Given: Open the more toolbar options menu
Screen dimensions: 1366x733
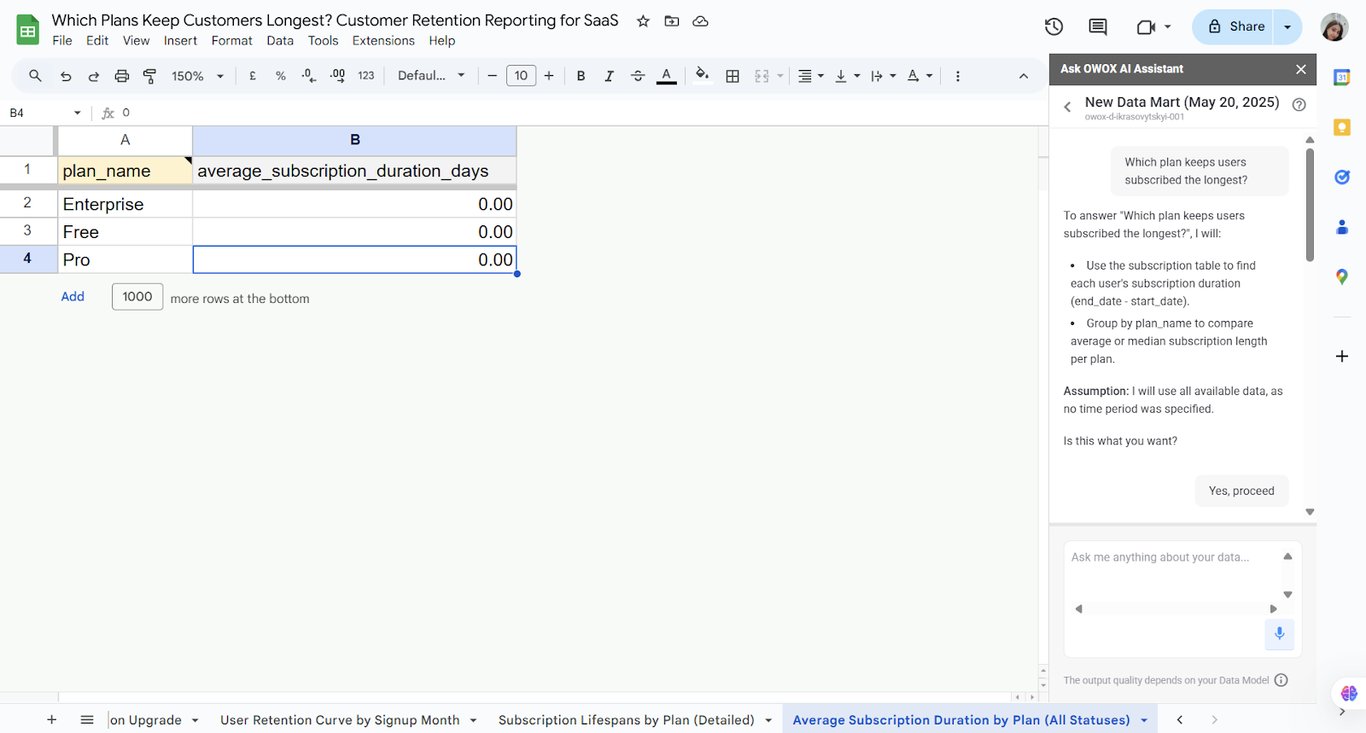Looking at the screenshot, I should [958, 76].
